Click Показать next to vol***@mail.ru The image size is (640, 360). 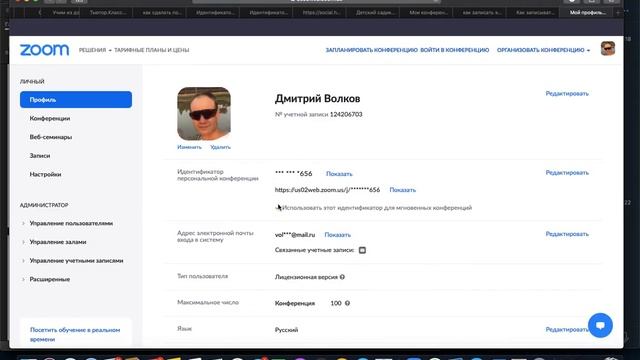tap(338, 235)
